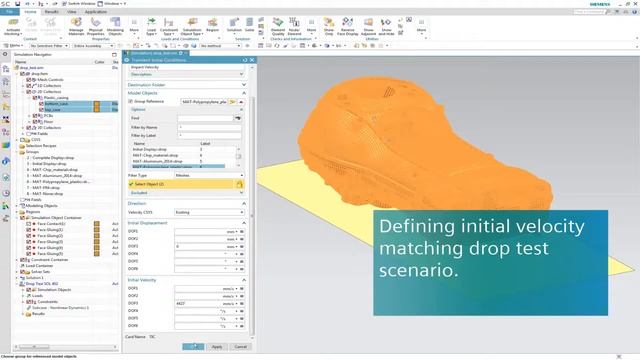Click the Cancel button
Image resolution: width=640 pixels, height=360 pixels.
click(240, 347)
